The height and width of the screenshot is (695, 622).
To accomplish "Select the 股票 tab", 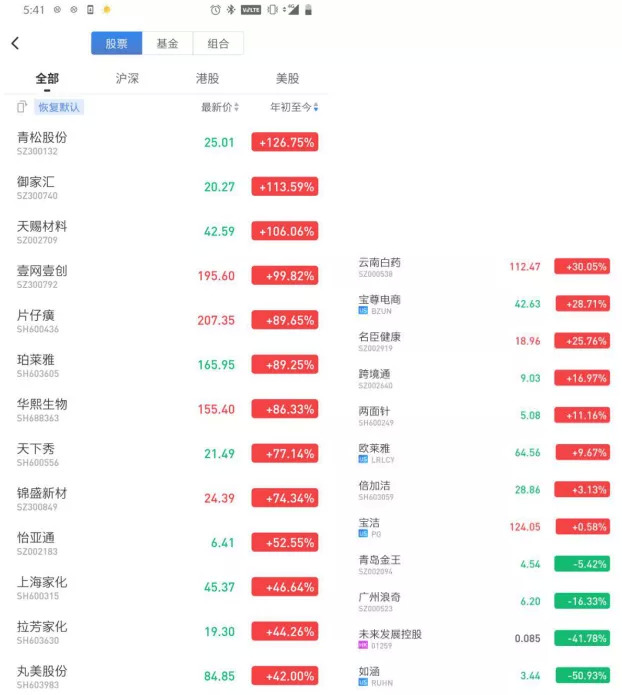I will click(x=117, y=43).
